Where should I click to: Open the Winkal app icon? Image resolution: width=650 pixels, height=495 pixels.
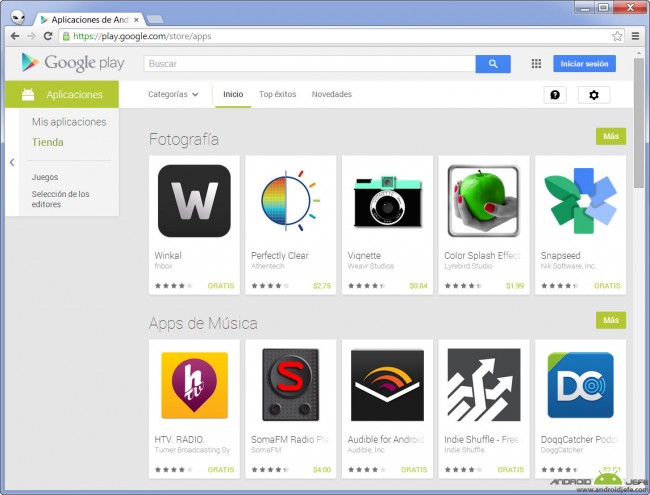(x=194, y=201)
